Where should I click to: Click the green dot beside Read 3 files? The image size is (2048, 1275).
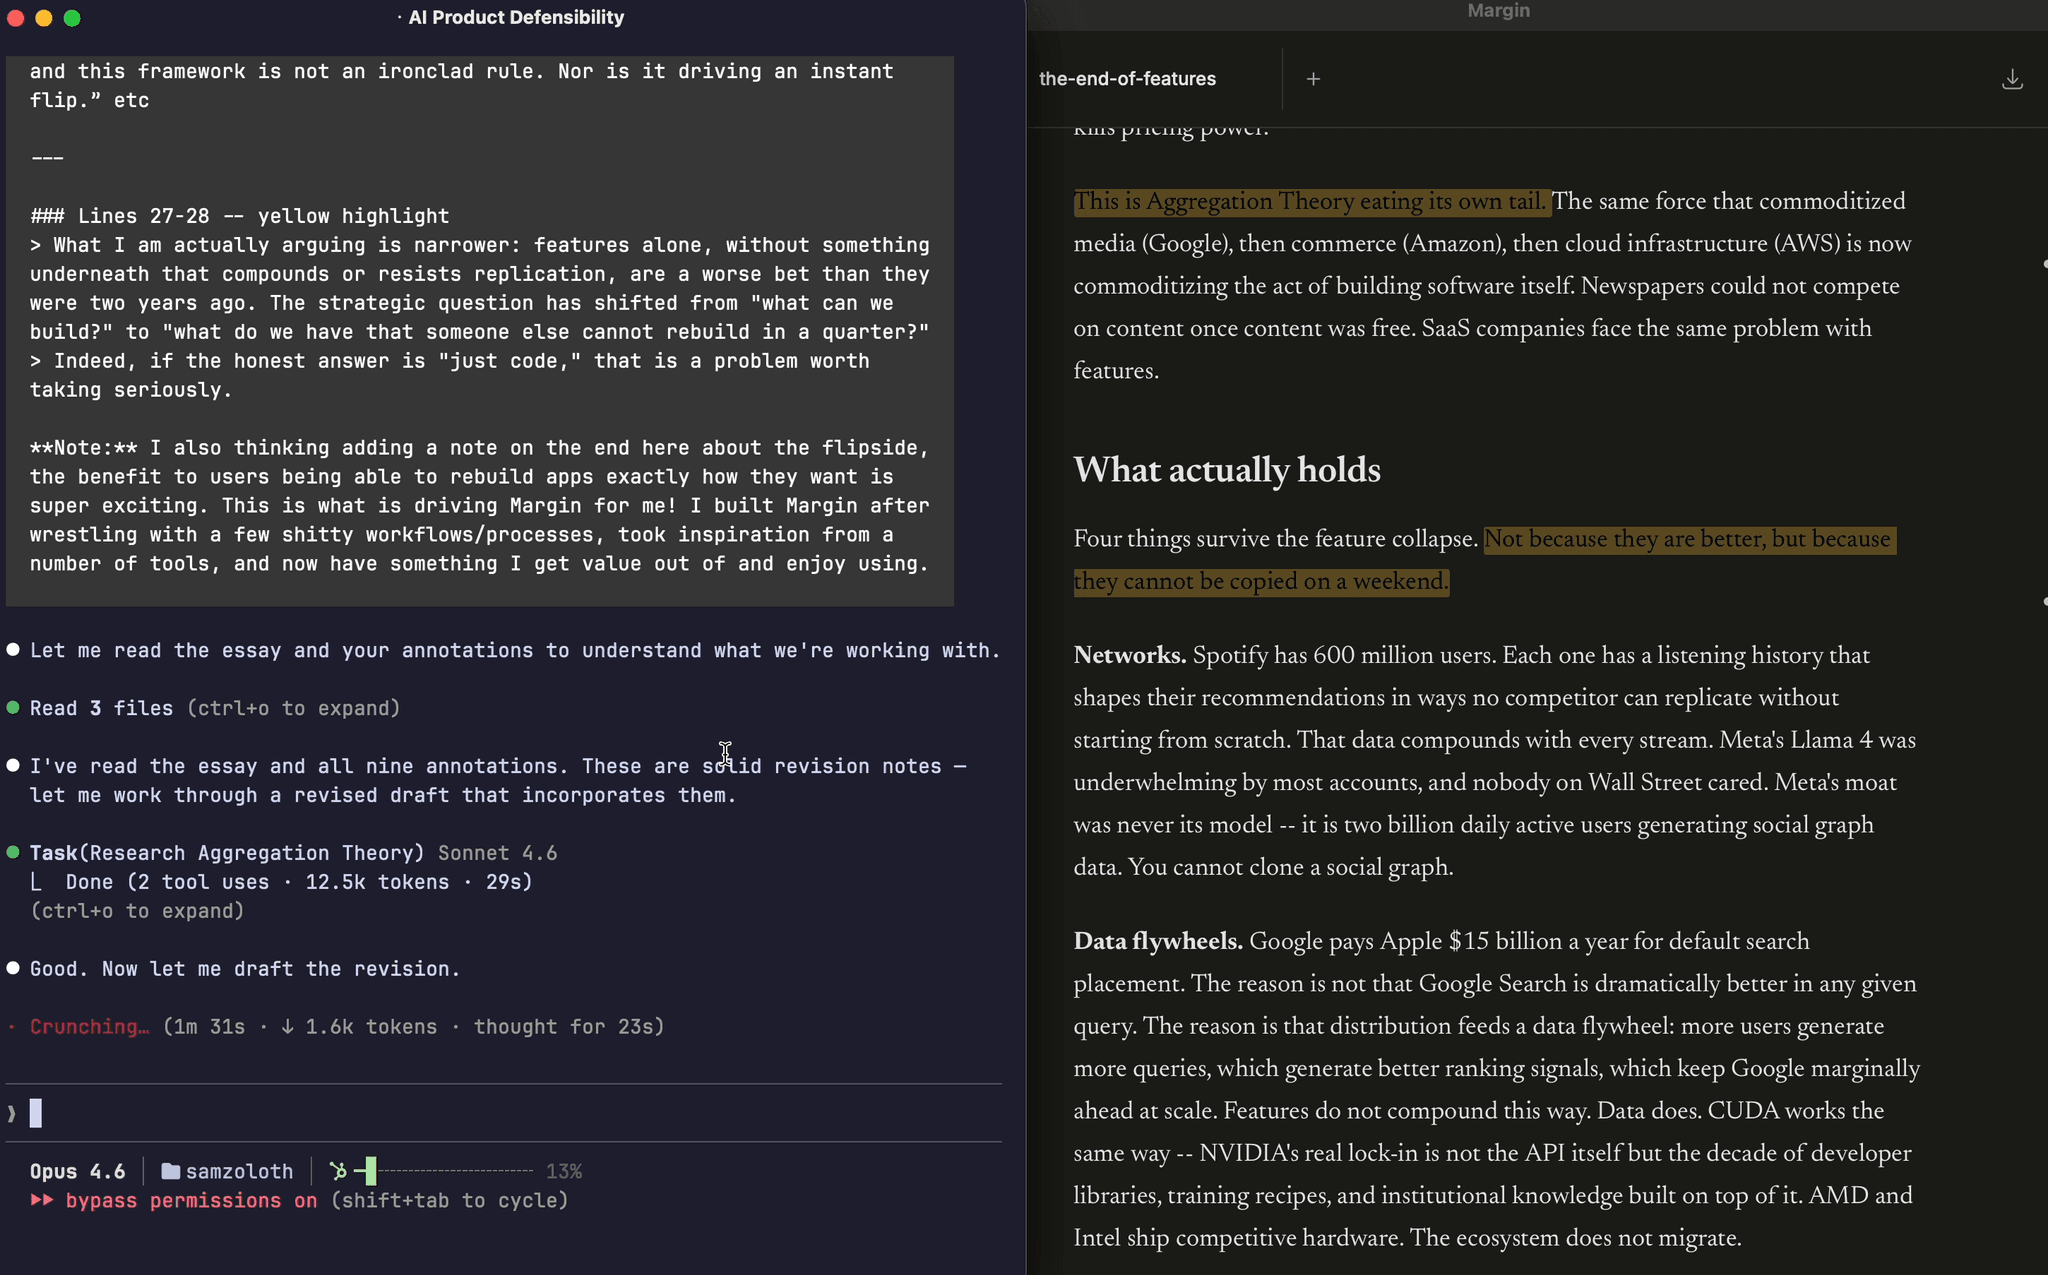click(12, 707)
